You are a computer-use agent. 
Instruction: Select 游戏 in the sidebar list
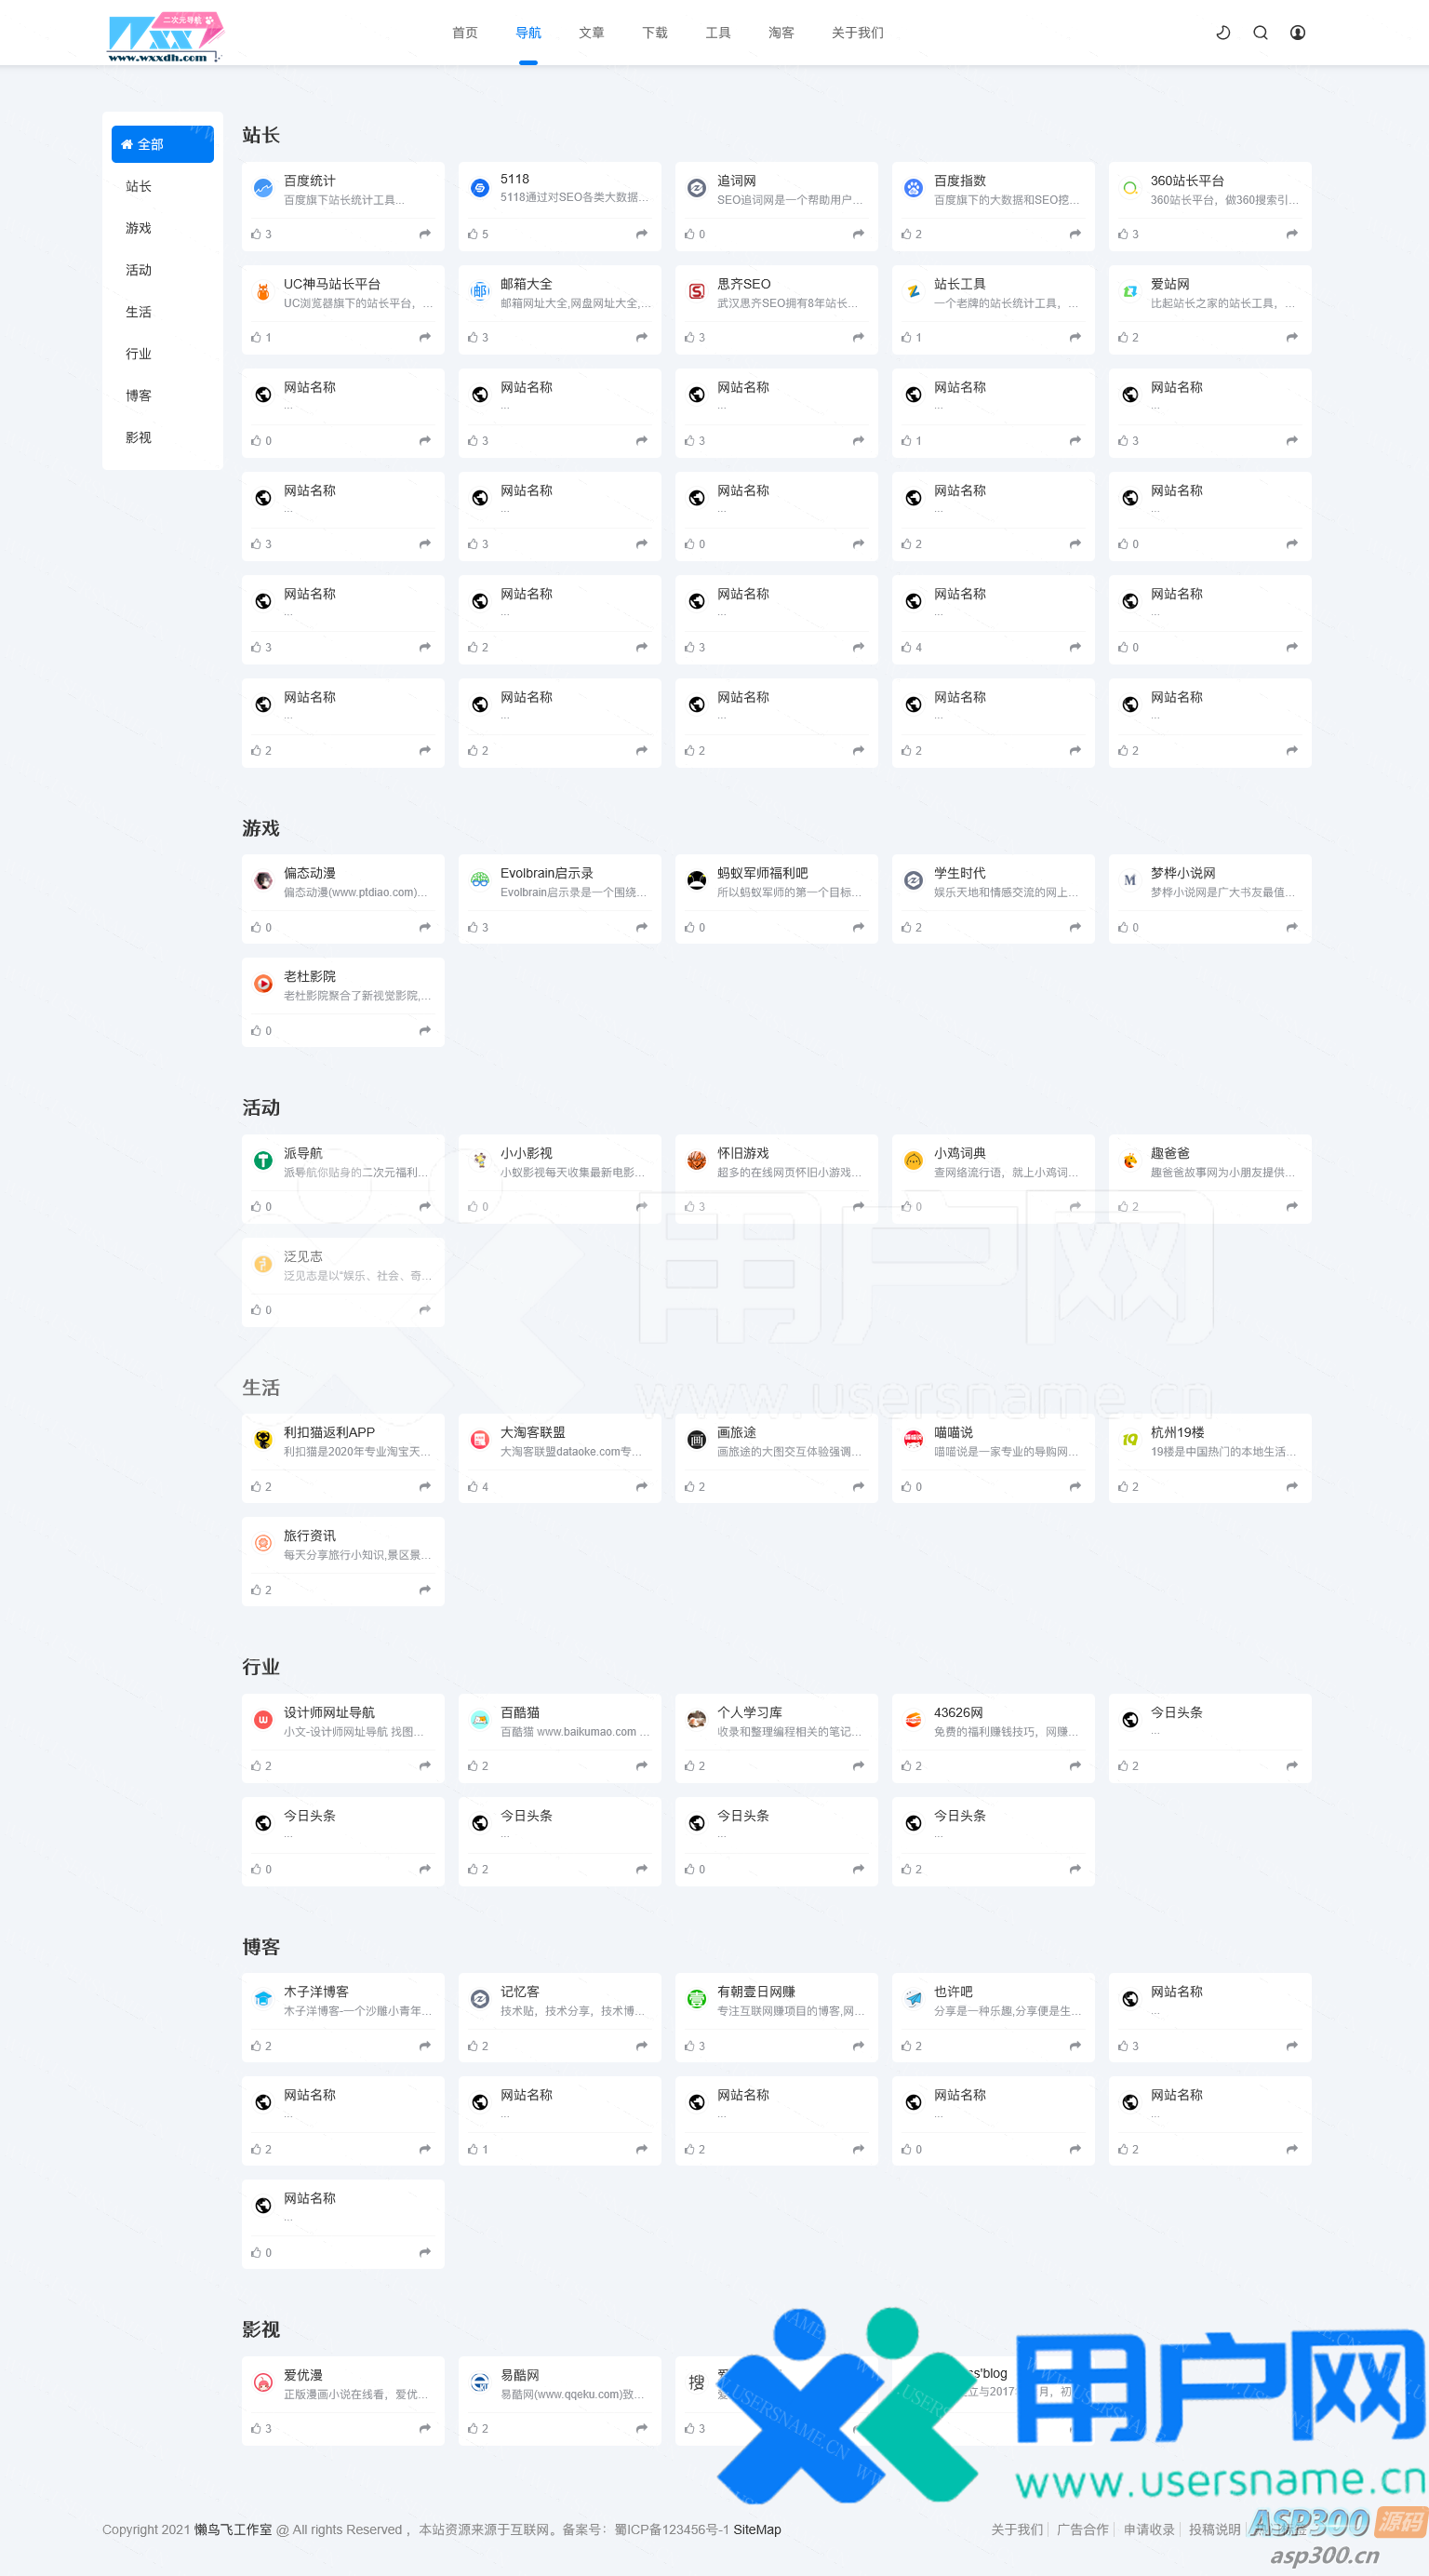point(139,228)
